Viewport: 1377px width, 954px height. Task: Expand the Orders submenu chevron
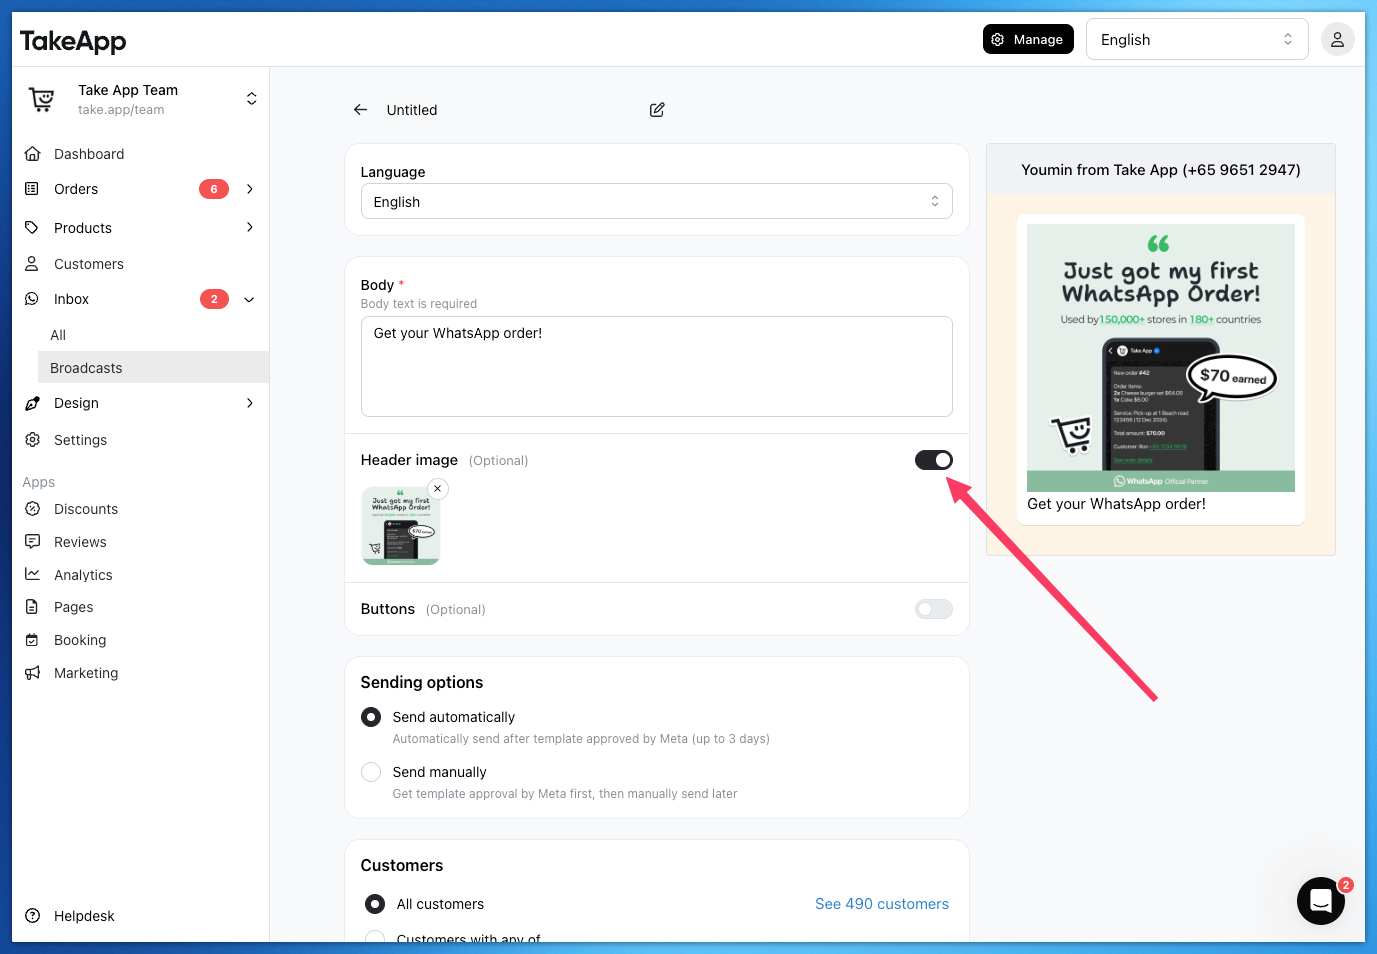[250, 189]
